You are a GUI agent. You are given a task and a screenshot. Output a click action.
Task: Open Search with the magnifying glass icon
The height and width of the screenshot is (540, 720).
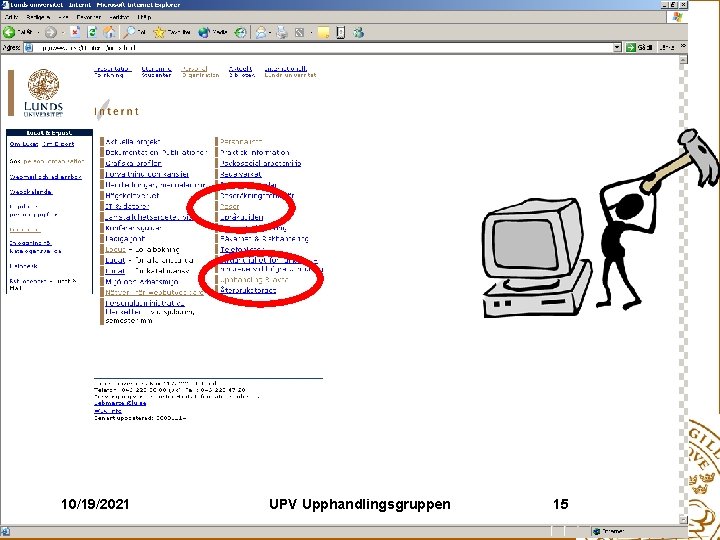coord(130,32)
